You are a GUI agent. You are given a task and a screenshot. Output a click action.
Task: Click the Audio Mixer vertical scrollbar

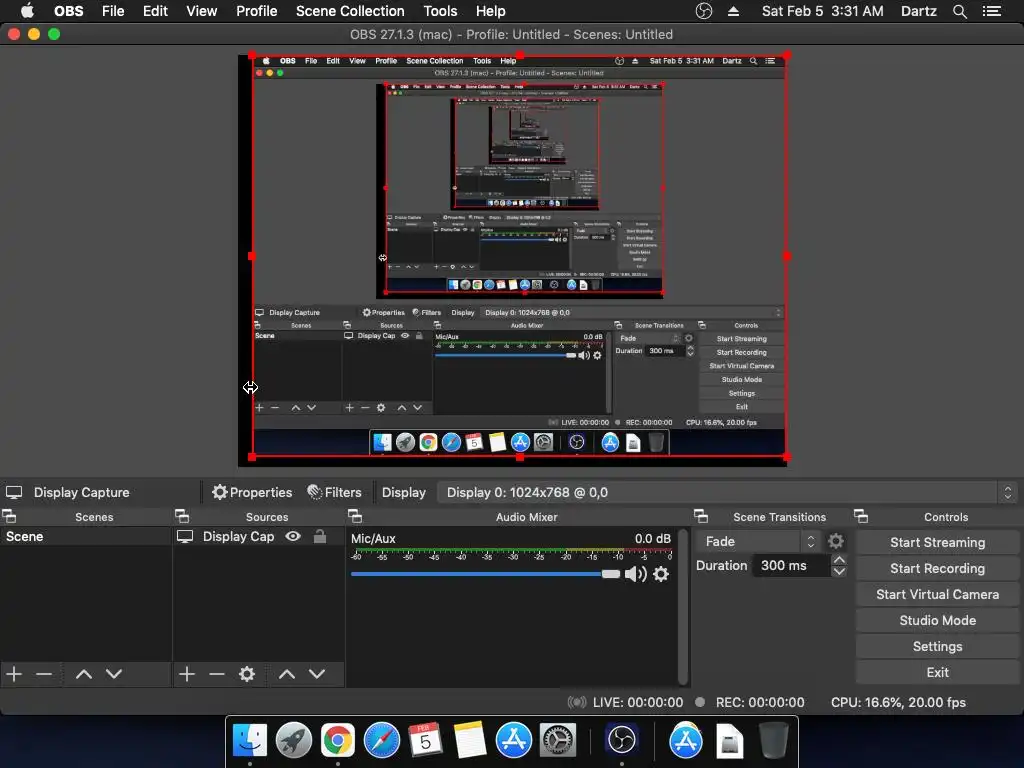click(683, 607)
